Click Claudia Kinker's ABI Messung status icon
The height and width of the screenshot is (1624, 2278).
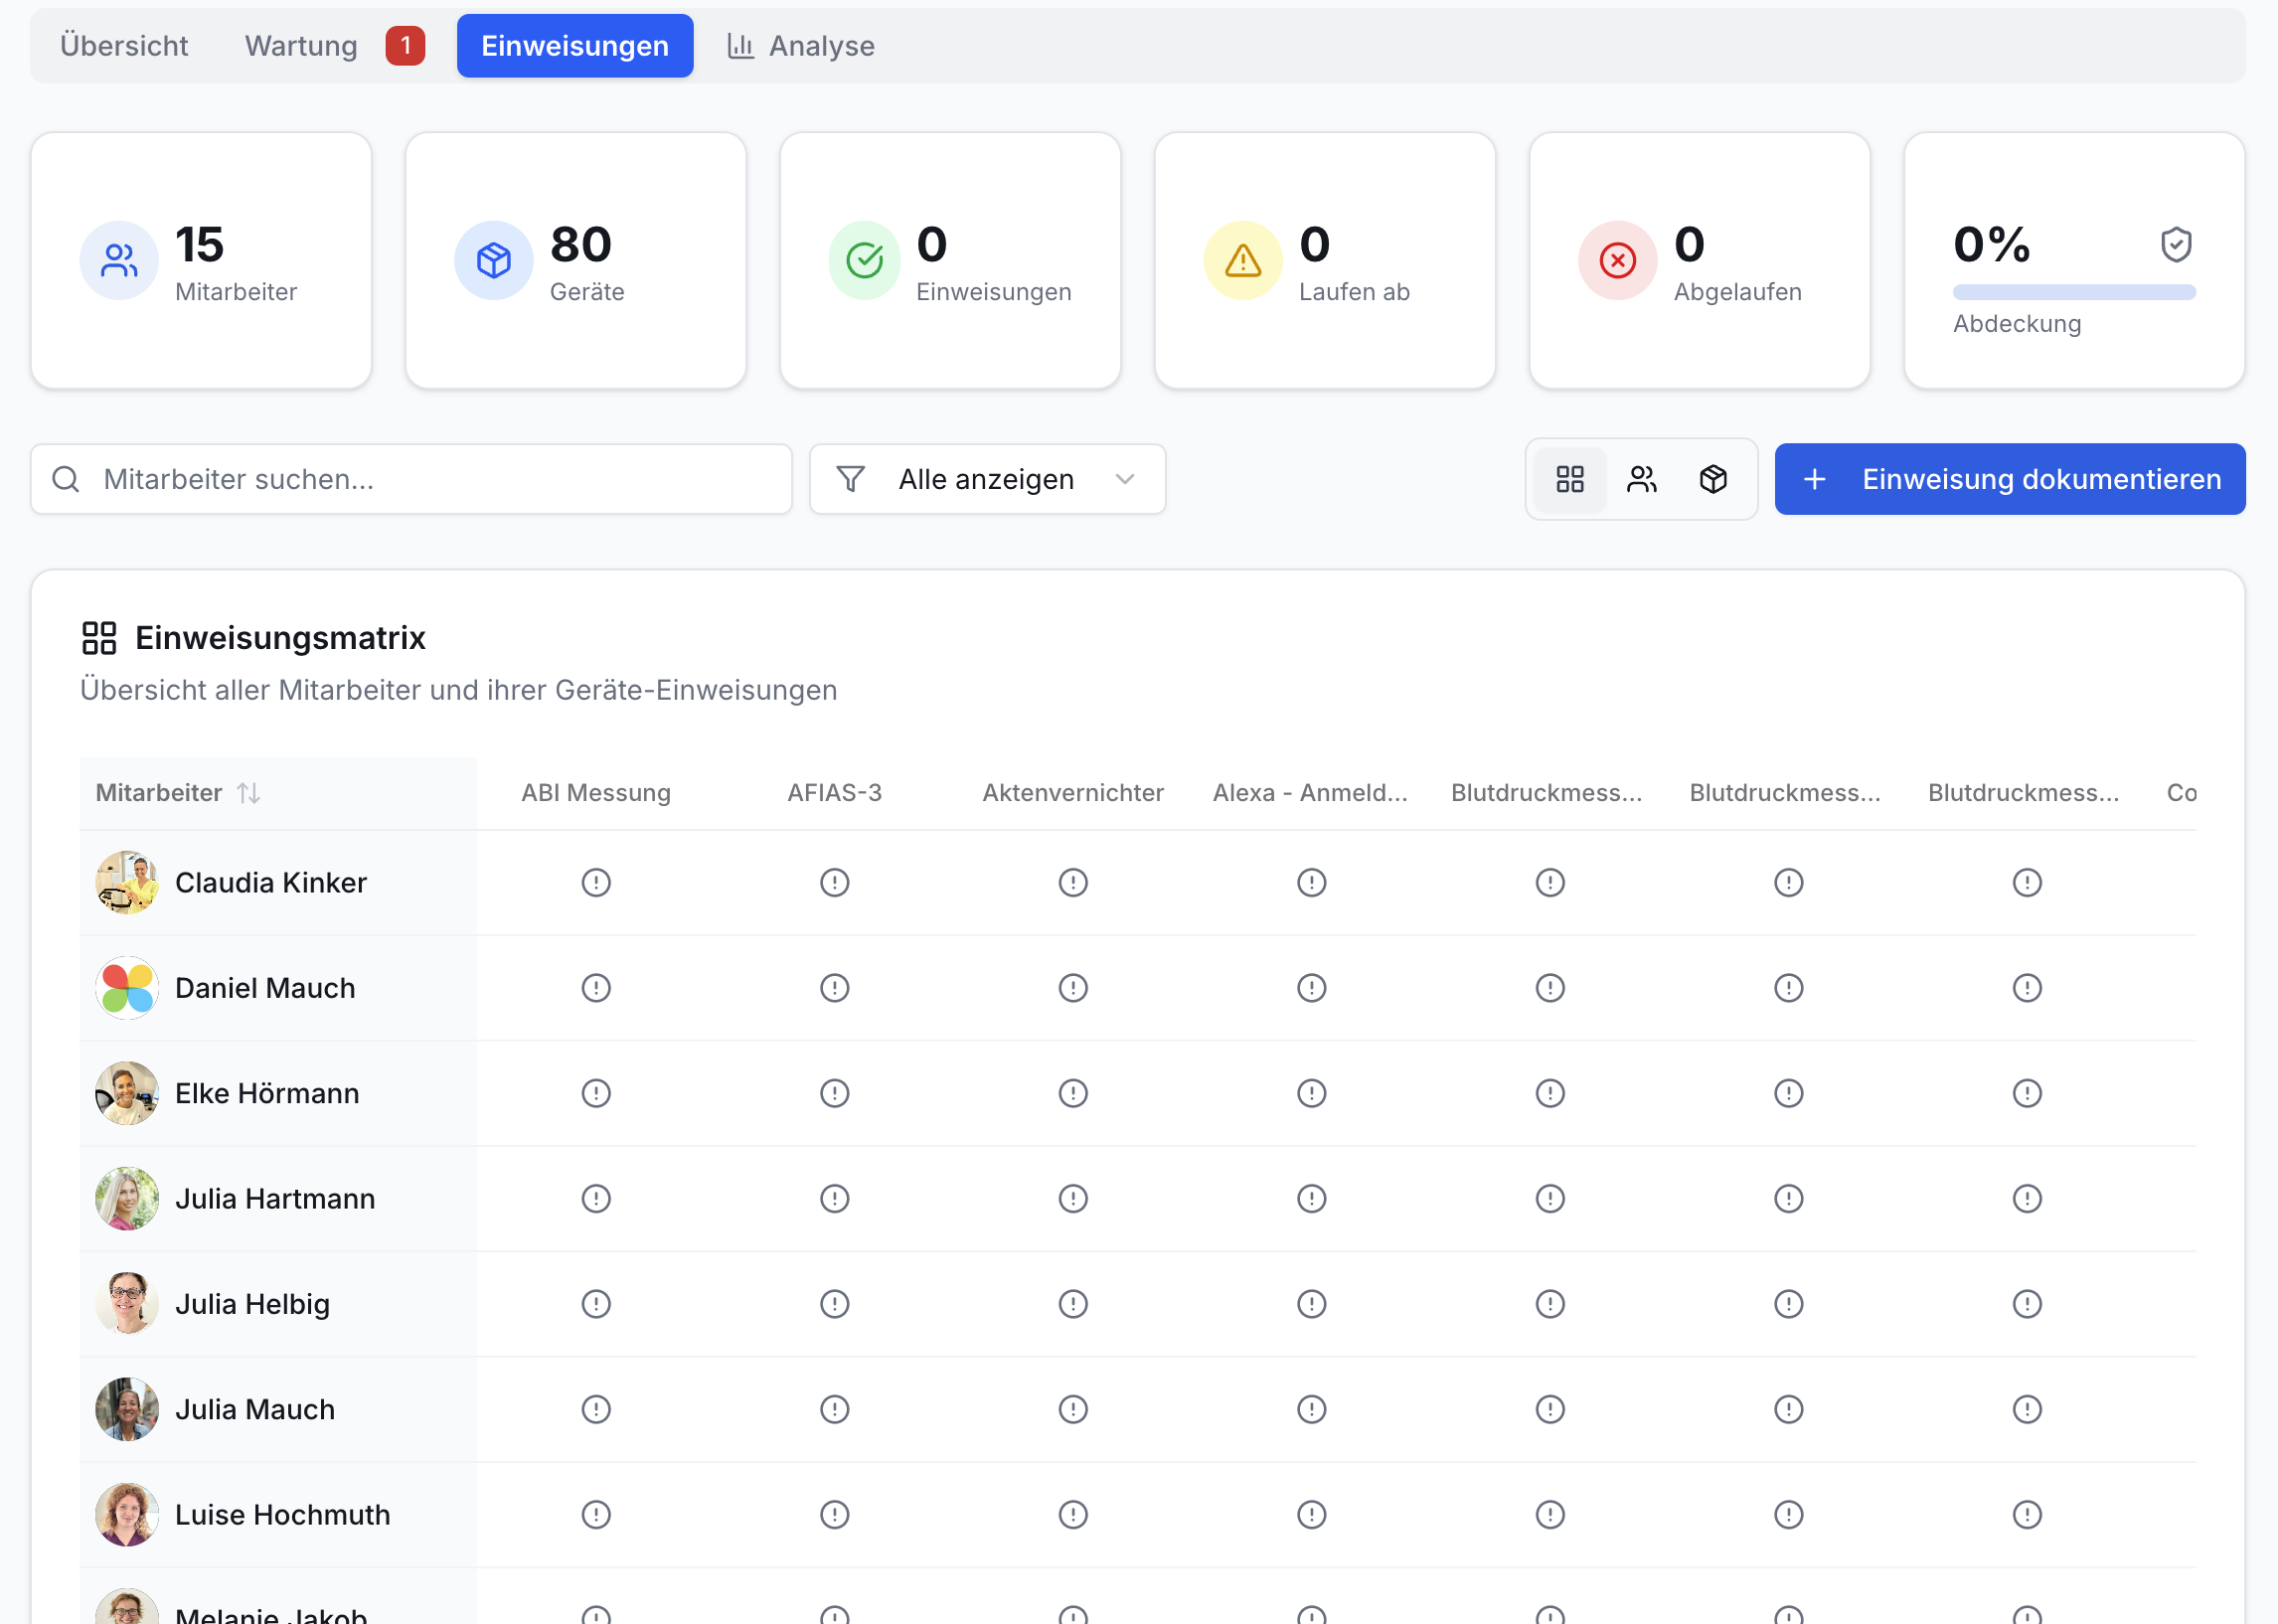(596, 882)
